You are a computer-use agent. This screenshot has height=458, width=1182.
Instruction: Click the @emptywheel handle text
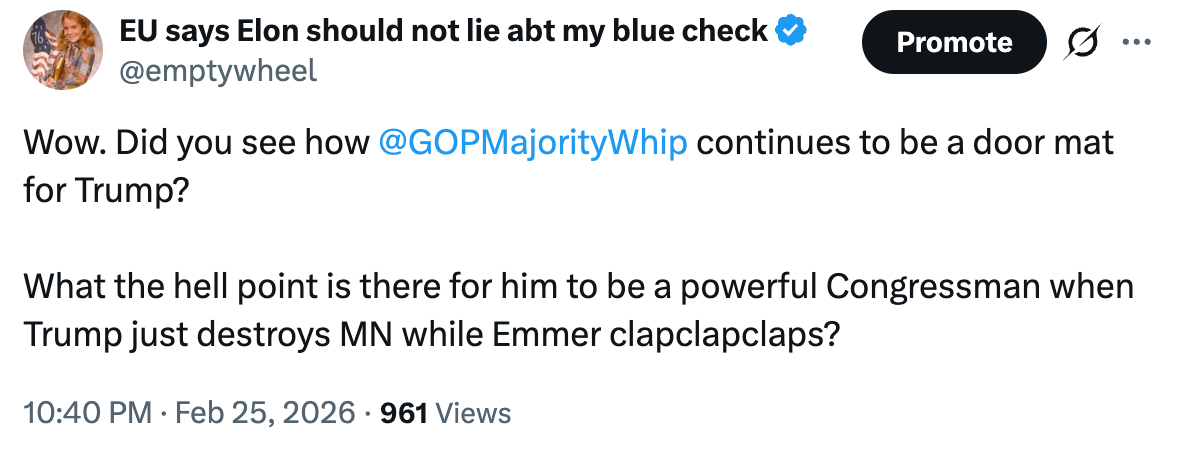pyautogui.click(x=218, y=72)
